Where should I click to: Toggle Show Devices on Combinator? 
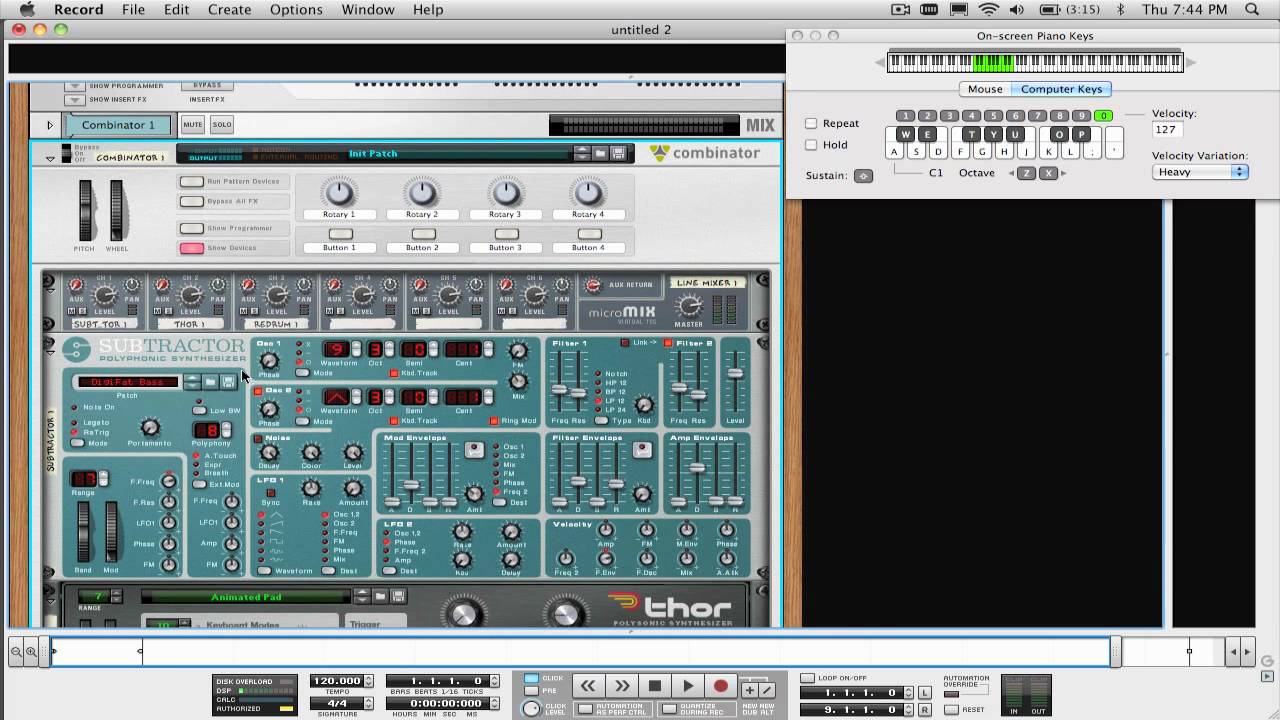pos(191,248)
